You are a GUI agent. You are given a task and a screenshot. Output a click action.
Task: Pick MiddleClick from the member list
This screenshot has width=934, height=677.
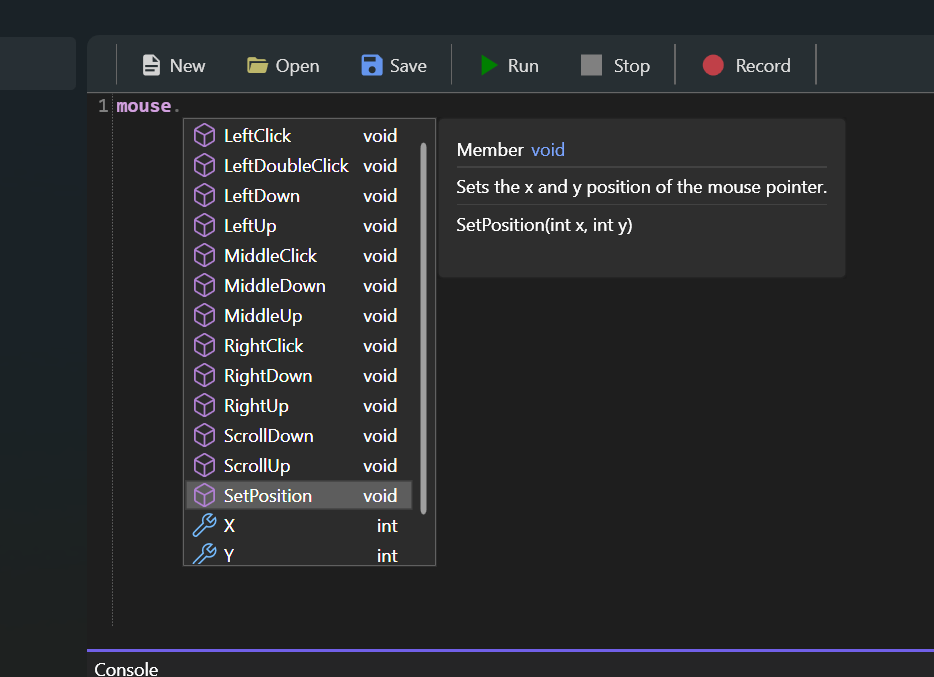(299, 256)
